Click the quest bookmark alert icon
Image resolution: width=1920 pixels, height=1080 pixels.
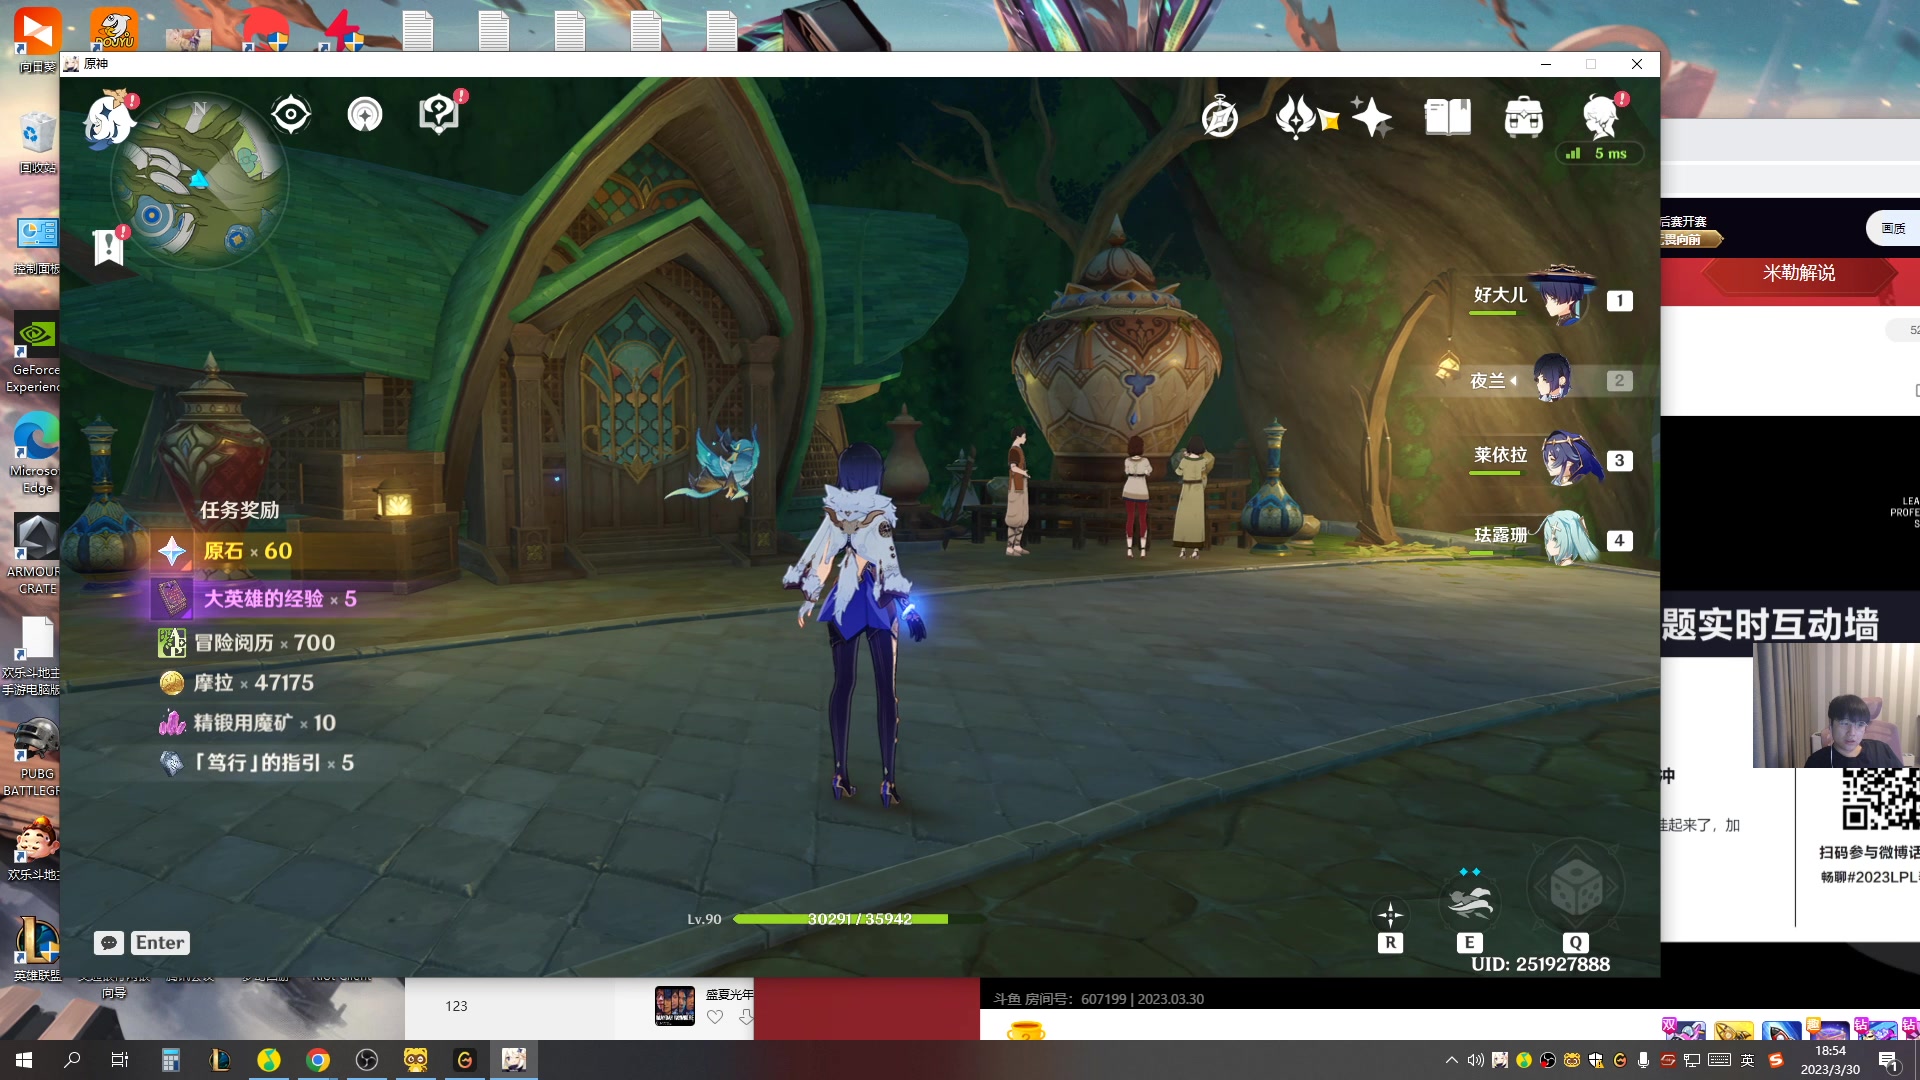coord(108,246)
